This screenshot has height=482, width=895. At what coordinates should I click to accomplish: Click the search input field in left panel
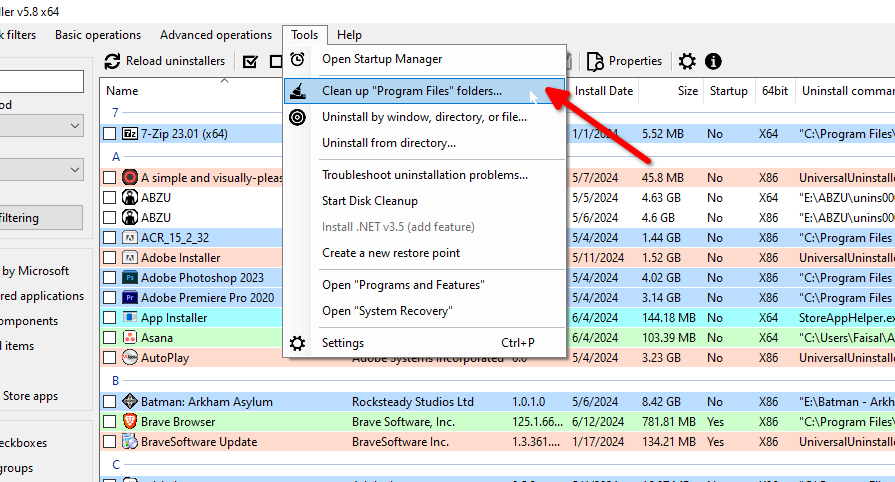41,82
